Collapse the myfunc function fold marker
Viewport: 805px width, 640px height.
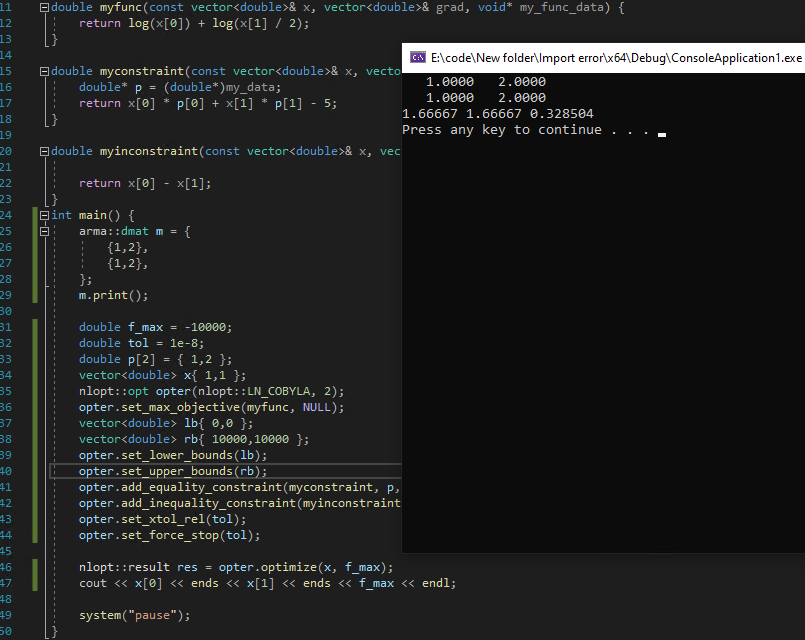tap(45, 8)
